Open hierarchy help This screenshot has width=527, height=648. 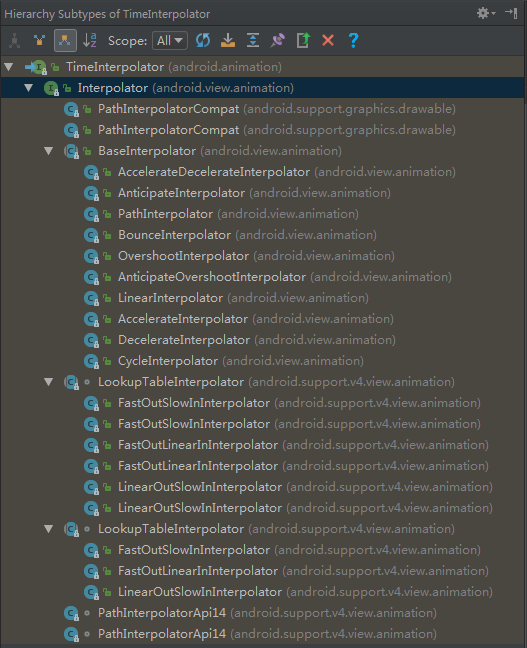[353, 40]
